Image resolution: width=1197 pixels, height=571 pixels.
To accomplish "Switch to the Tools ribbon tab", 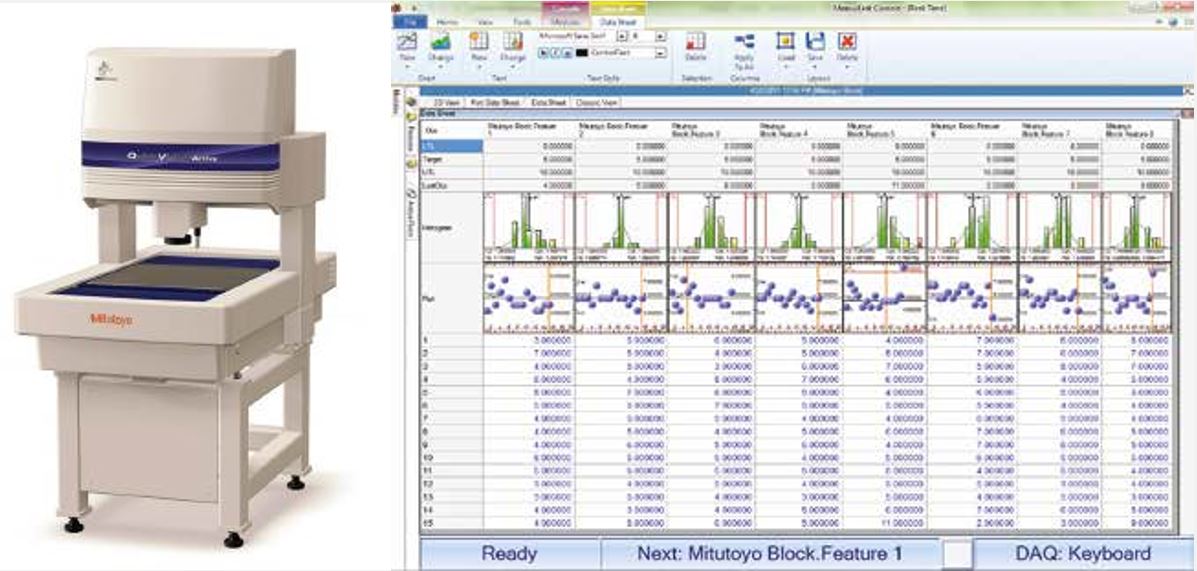I will (x=521, y=22).
